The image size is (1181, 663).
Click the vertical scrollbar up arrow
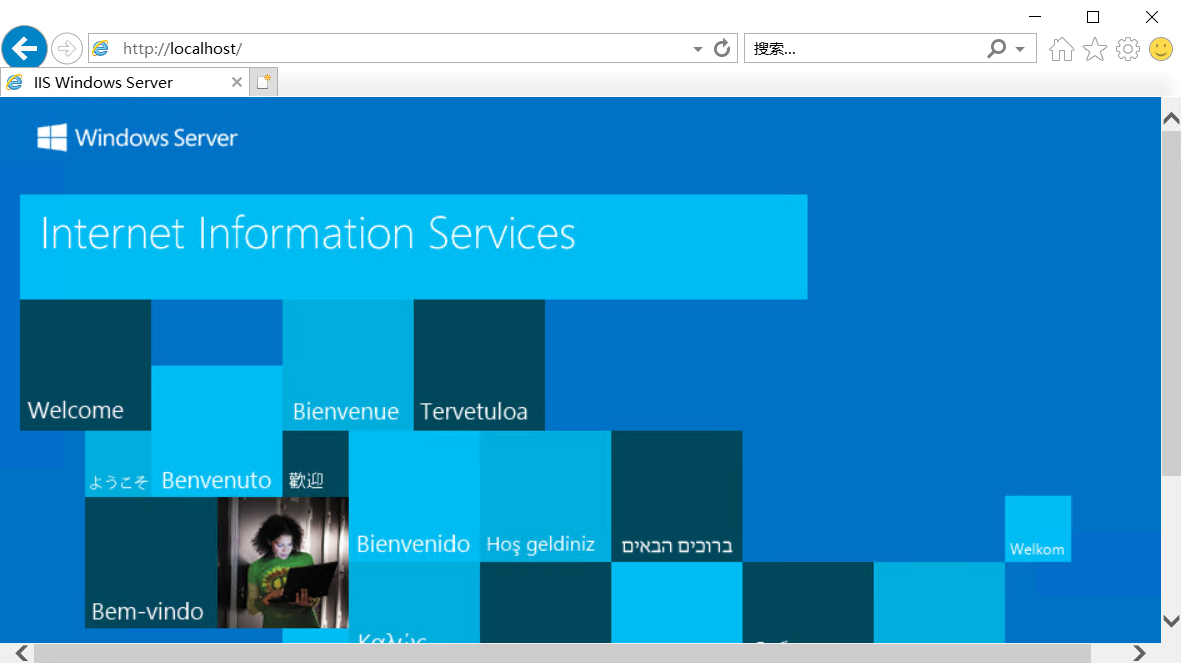[1170, 118]
